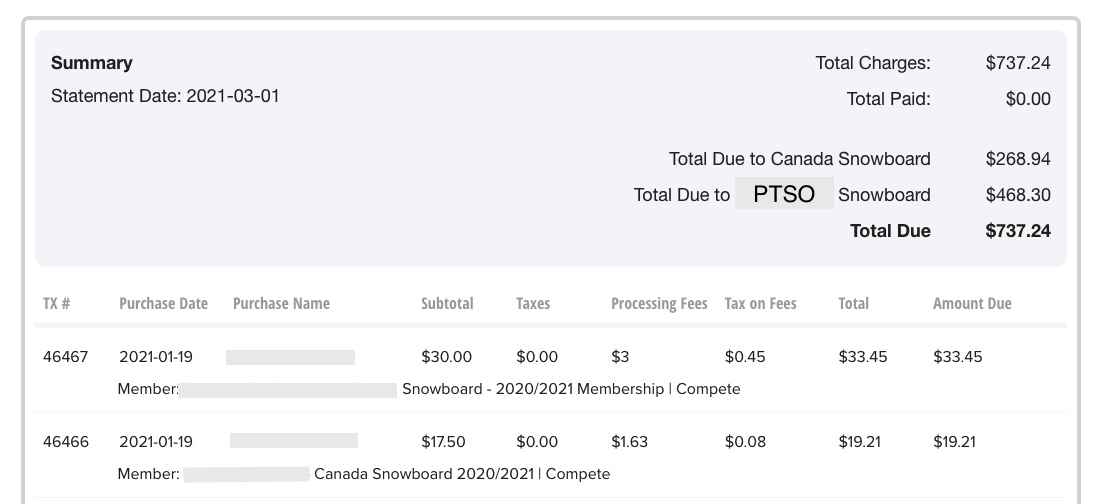The image size is (1096, 504).
Task: Open transaction number 46466
Action: click(66, 441)
